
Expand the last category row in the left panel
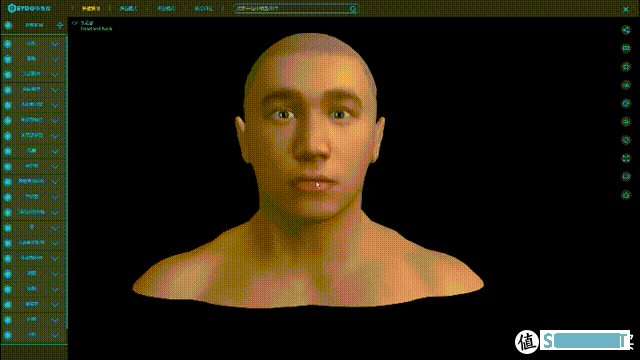point(55,335)
